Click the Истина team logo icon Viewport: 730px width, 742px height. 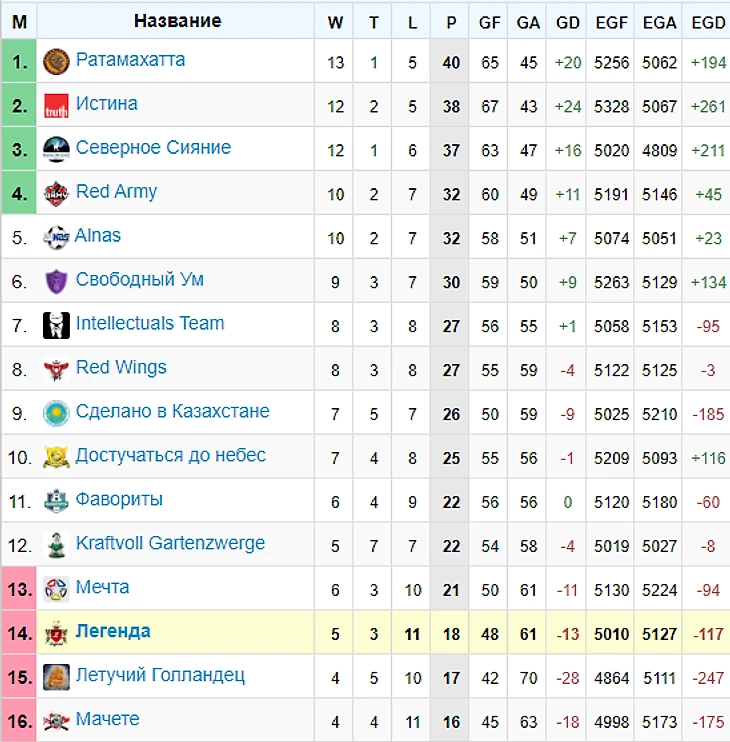click(x=55, y=106)
